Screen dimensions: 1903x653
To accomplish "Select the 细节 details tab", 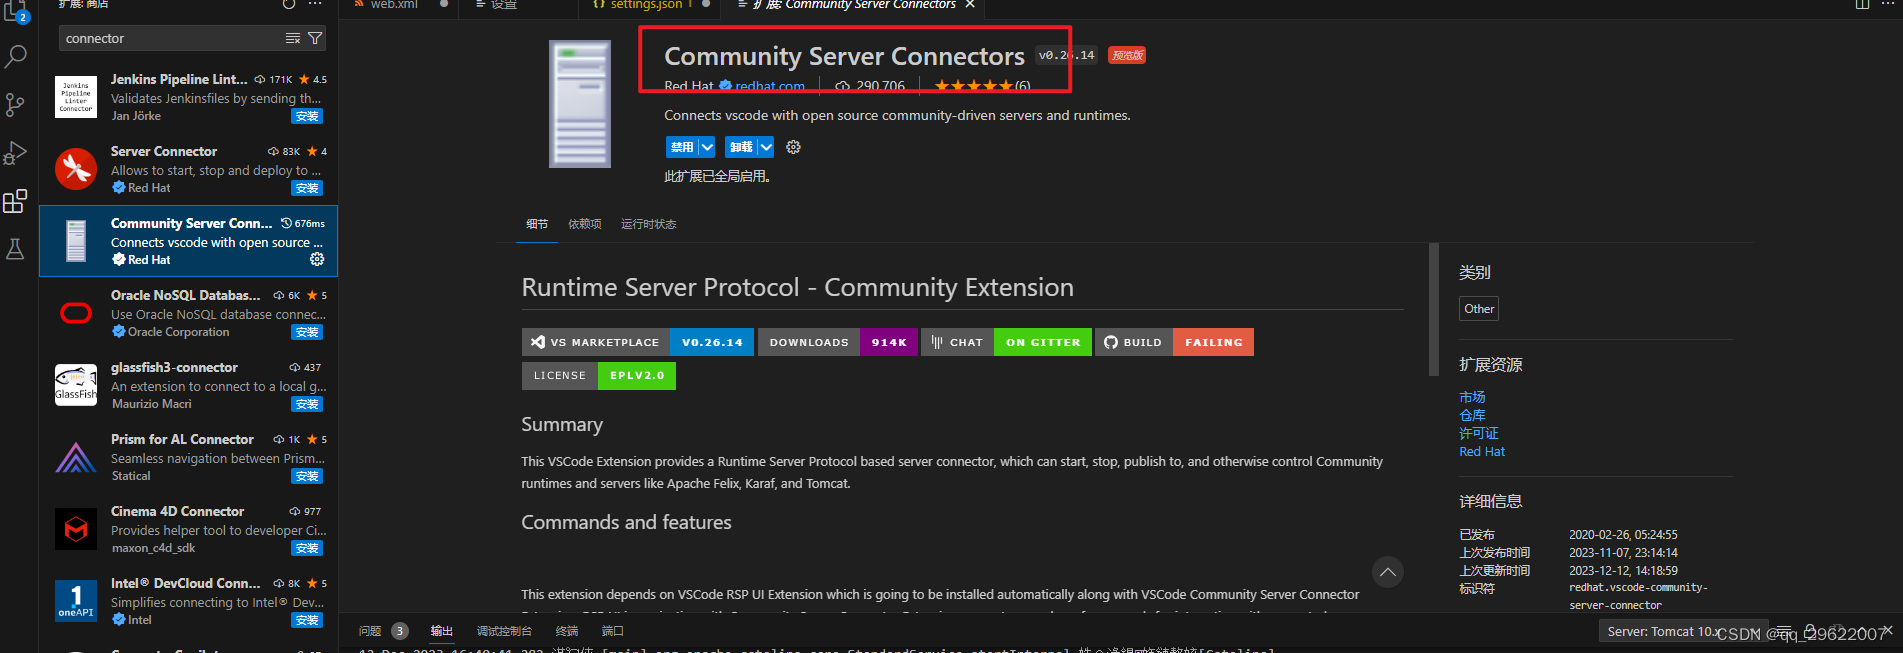I will click(537, 224).
